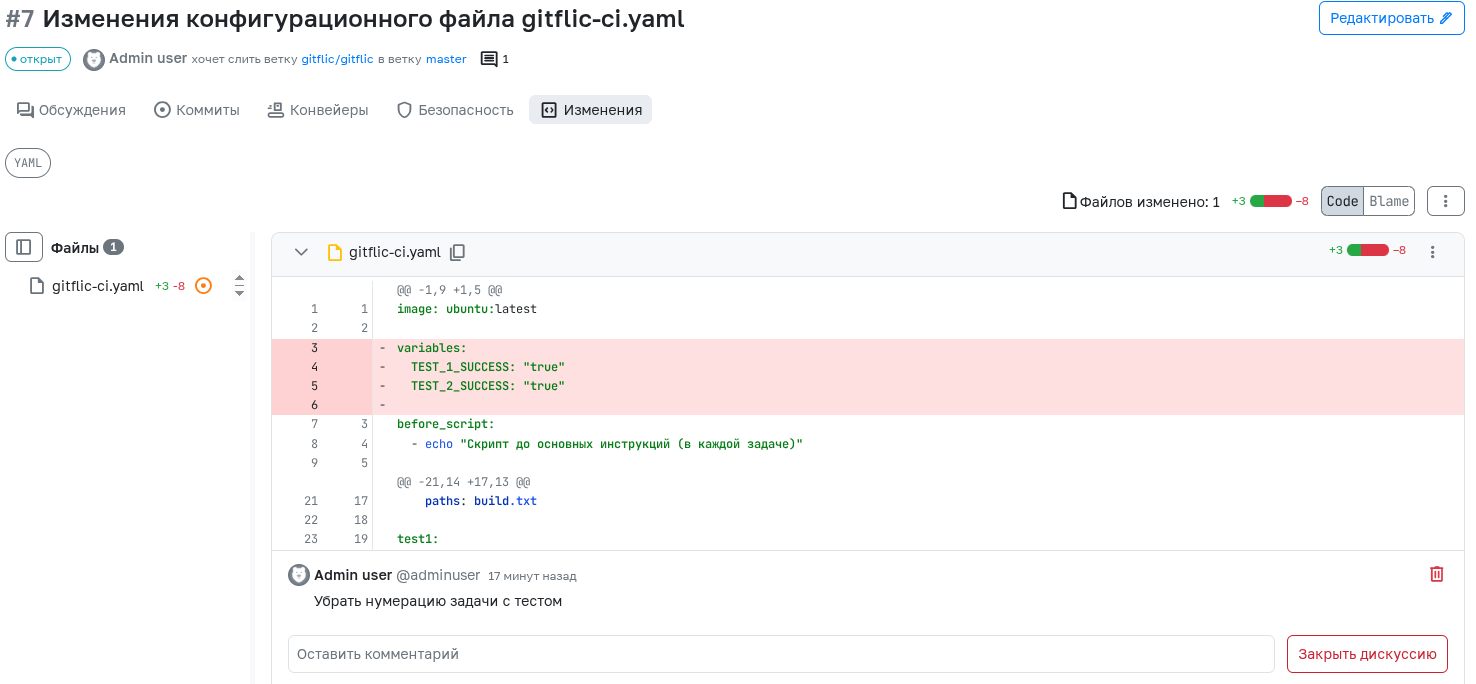Click the copy file path icon next to gitflic-ci.yaml
Image resolution: width=1476 pixels, height=684 pixels.
(x=457, y=252)
